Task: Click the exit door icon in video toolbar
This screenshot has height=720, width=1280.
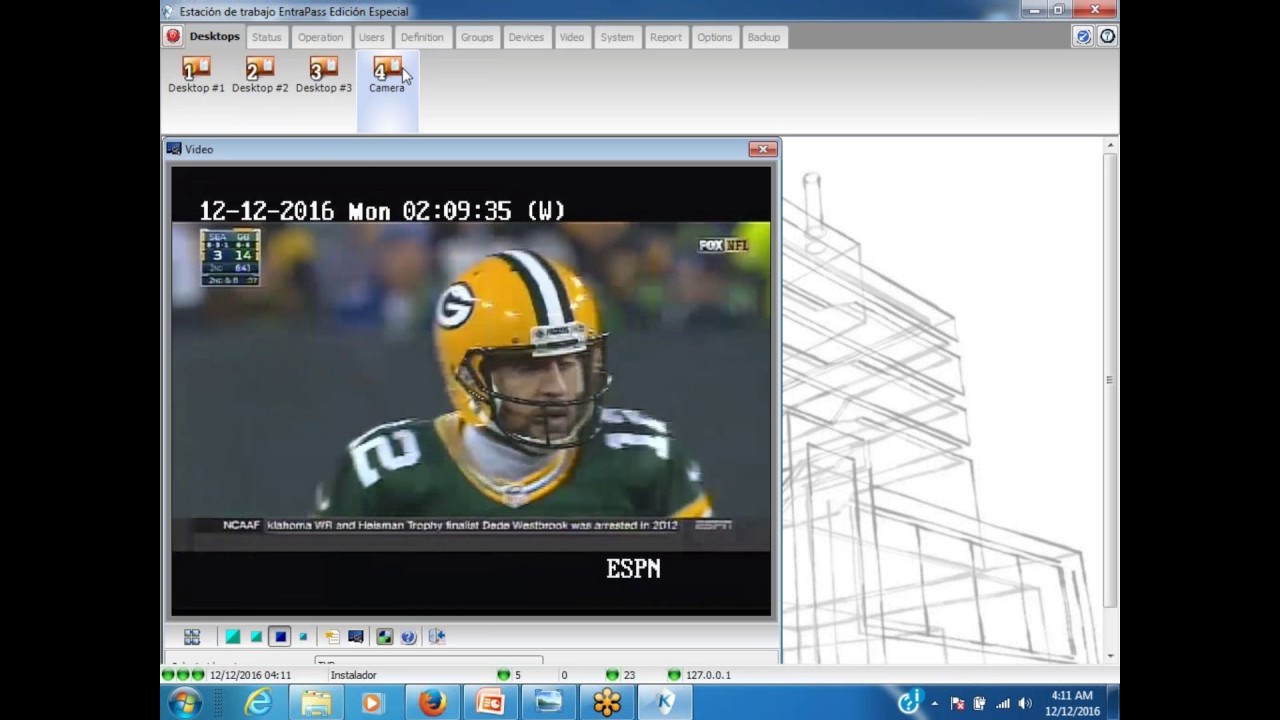Action: (x=436, y=636)
